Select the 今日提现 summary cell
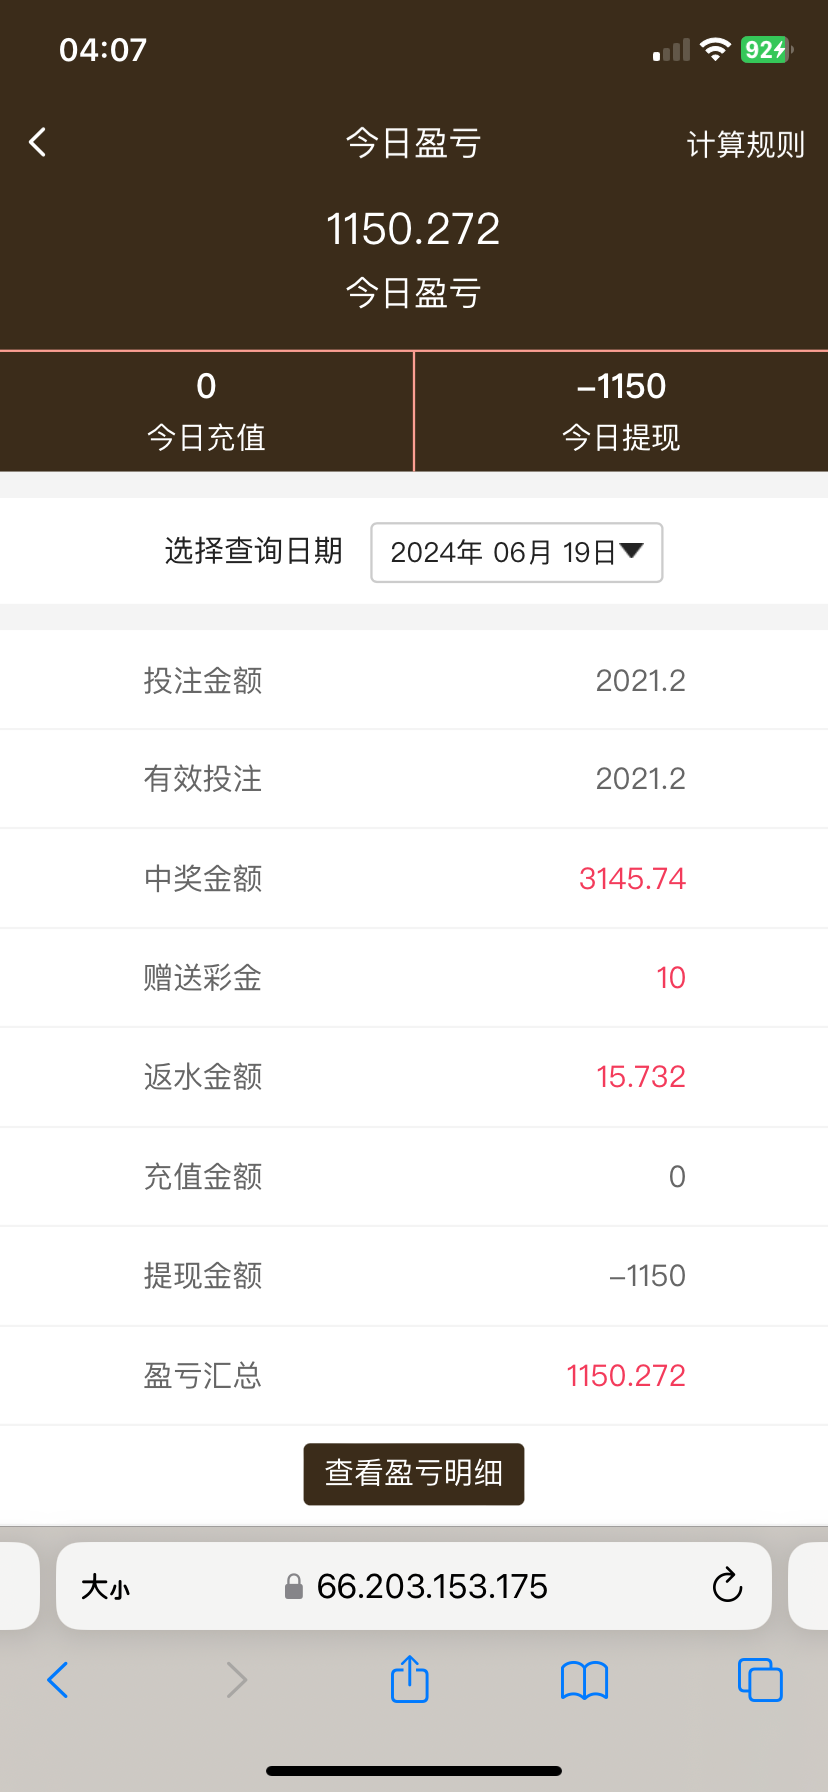 coord(621,411)
